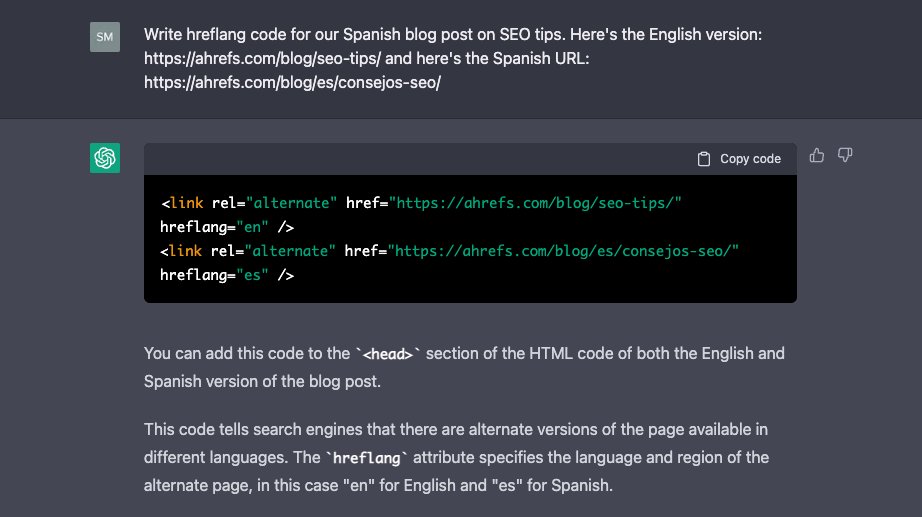Click the consejos-seo URL in user message
The height and width of the screenshot is (517, 922).
[x=292, y=82]
